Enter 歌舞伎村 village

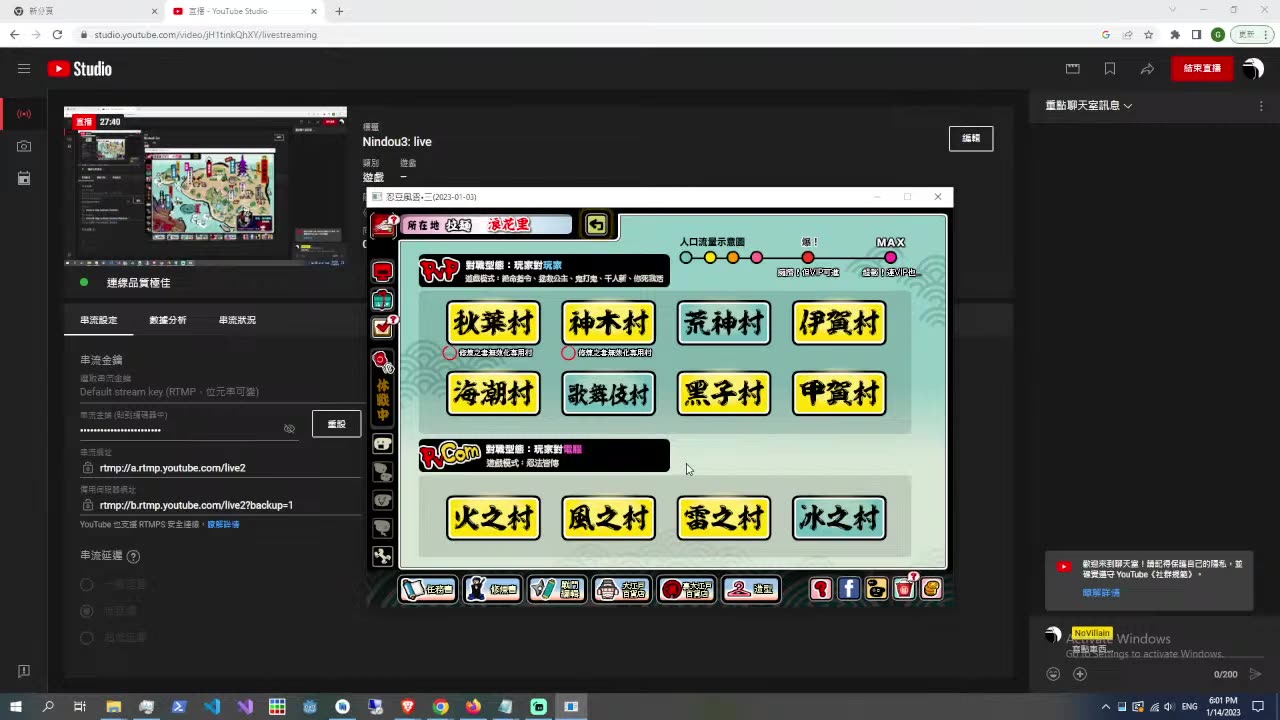click(608, 393)
